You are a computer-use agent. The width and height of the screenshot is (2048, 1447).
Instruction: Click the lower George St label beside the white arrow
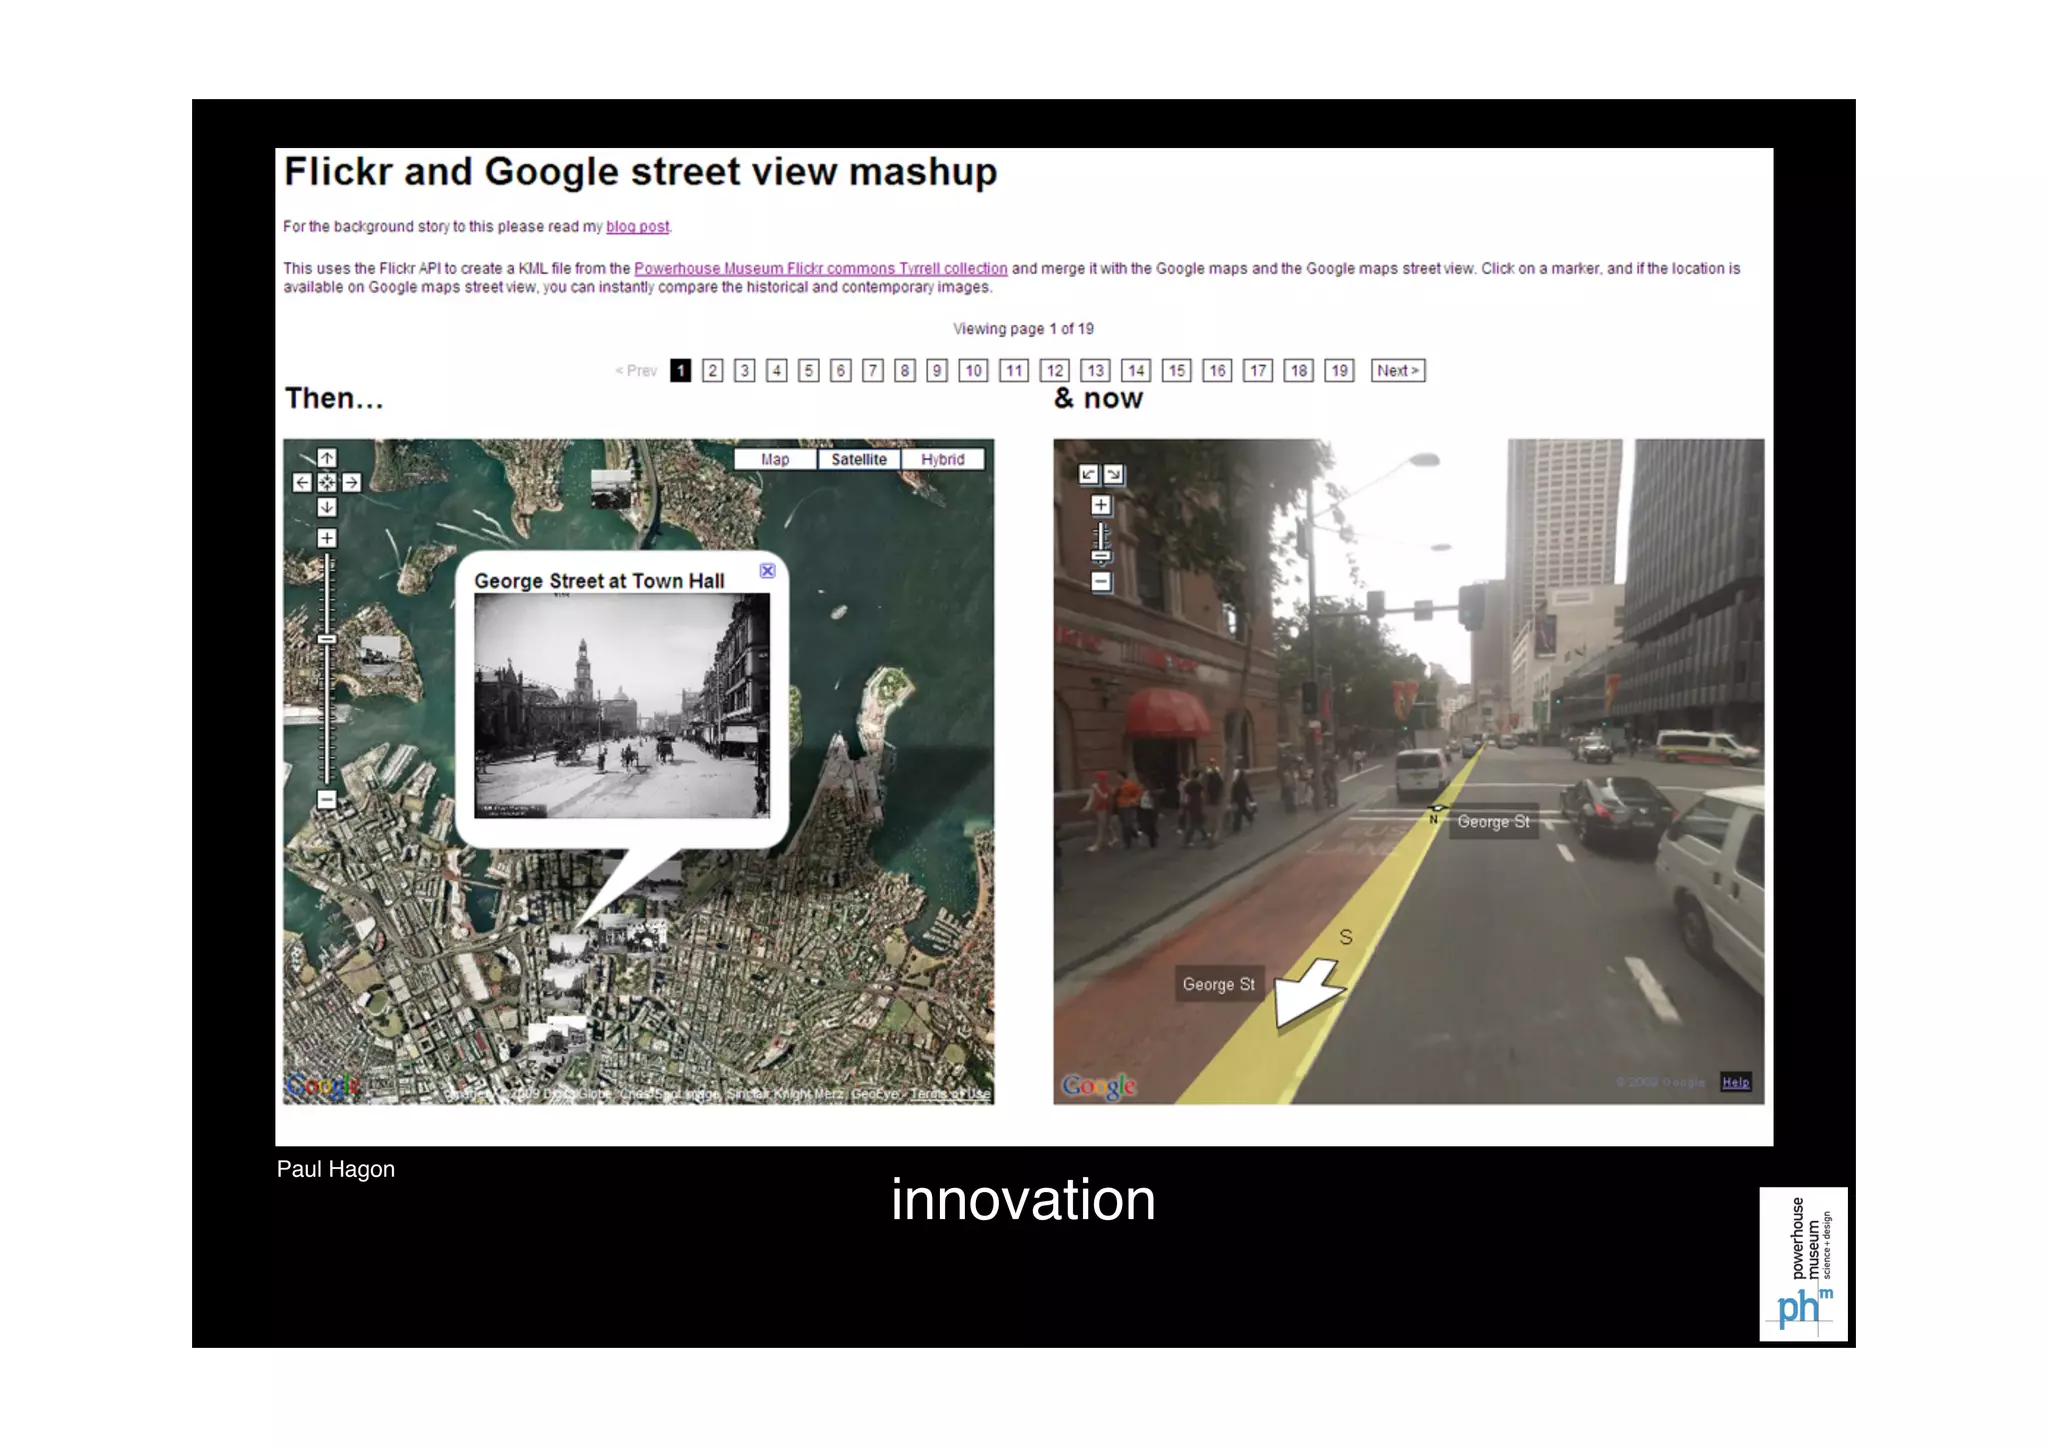pos(1218,984)
